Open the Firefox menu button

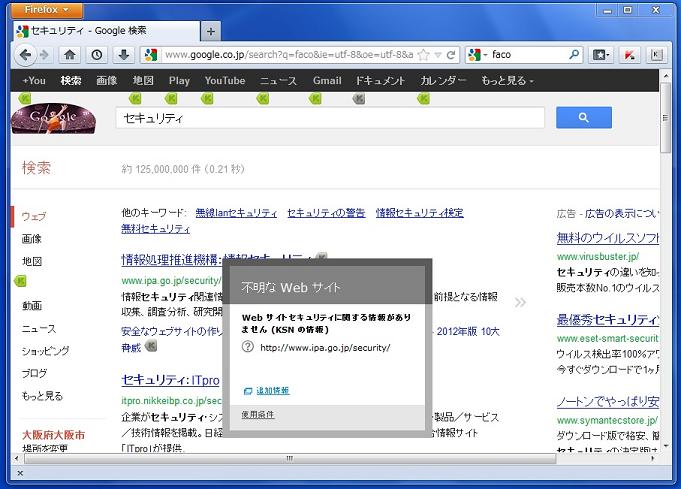pos(47,10)
